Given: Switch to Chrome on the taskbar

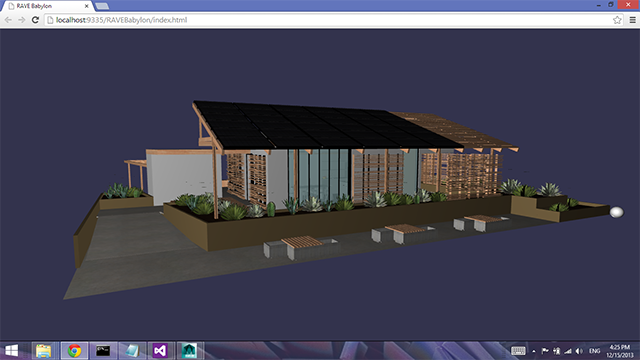Looking at the screenshot, I should 74,351.
